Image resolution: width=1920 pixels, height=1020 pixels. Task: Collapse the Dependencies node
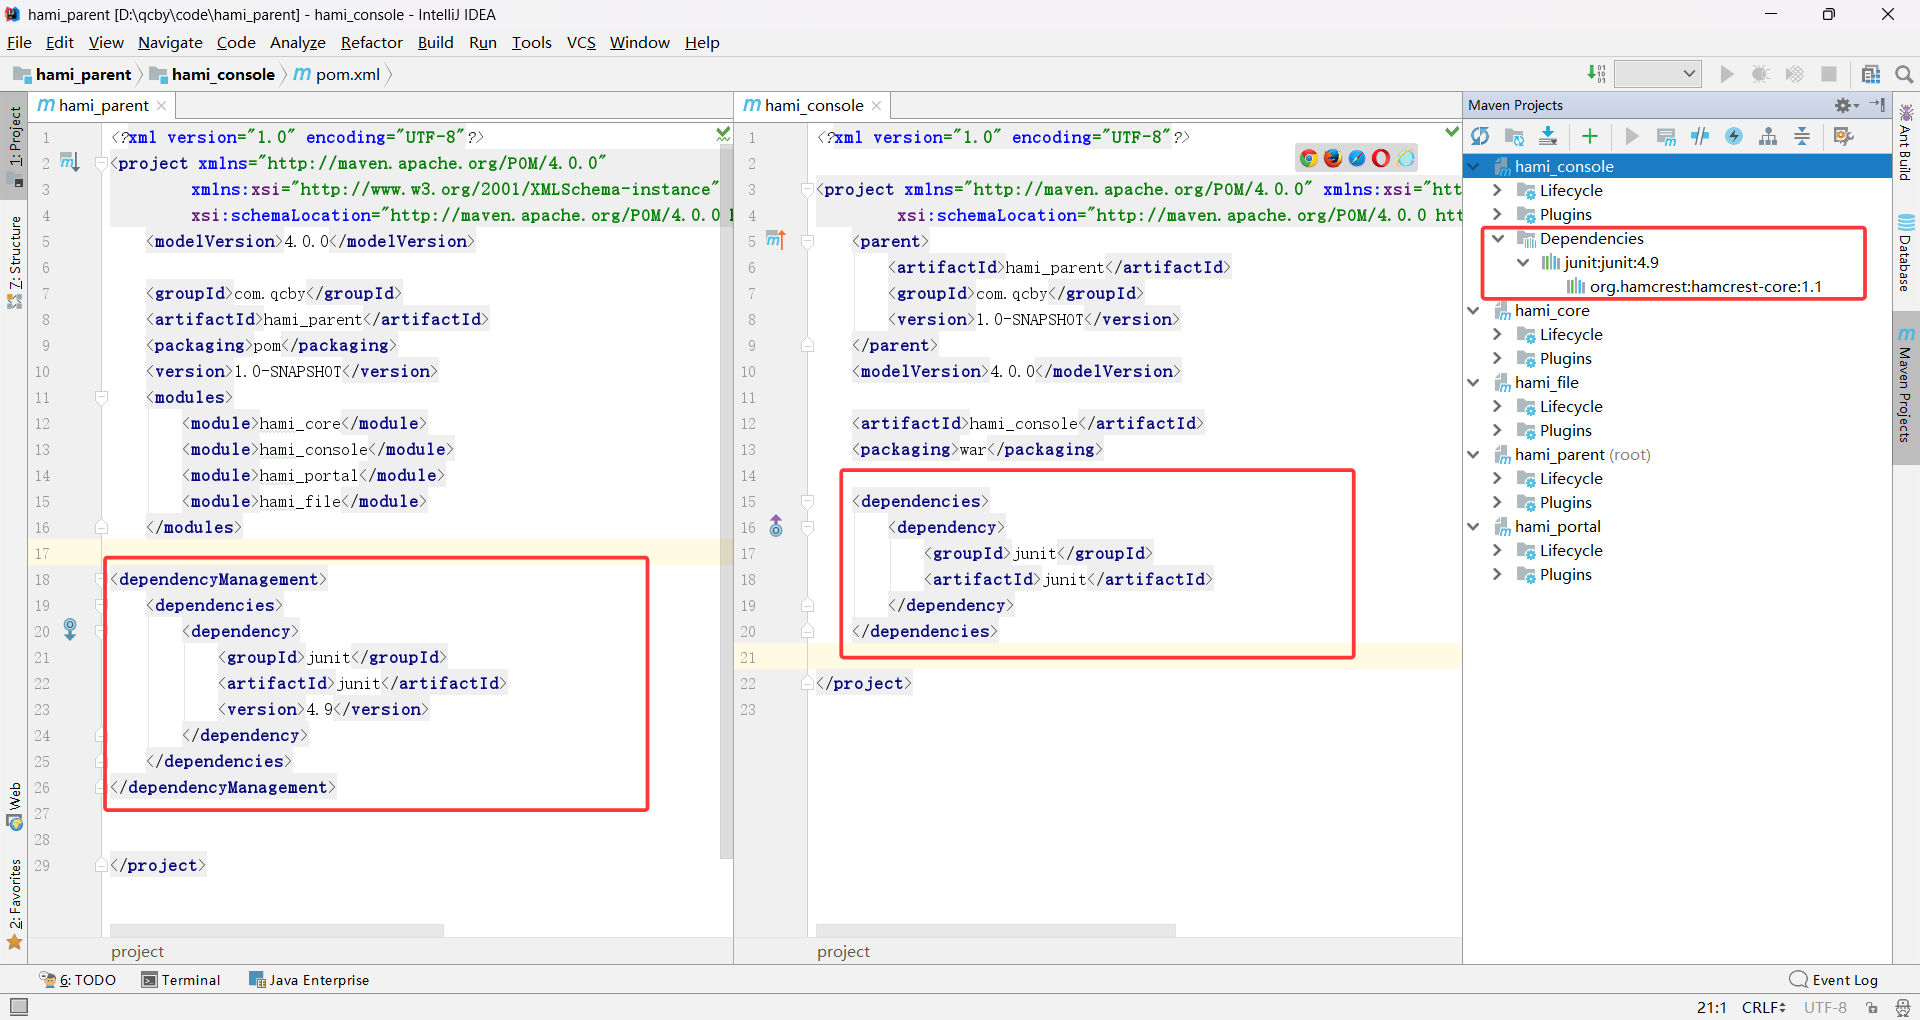[x=1497, y=238]
